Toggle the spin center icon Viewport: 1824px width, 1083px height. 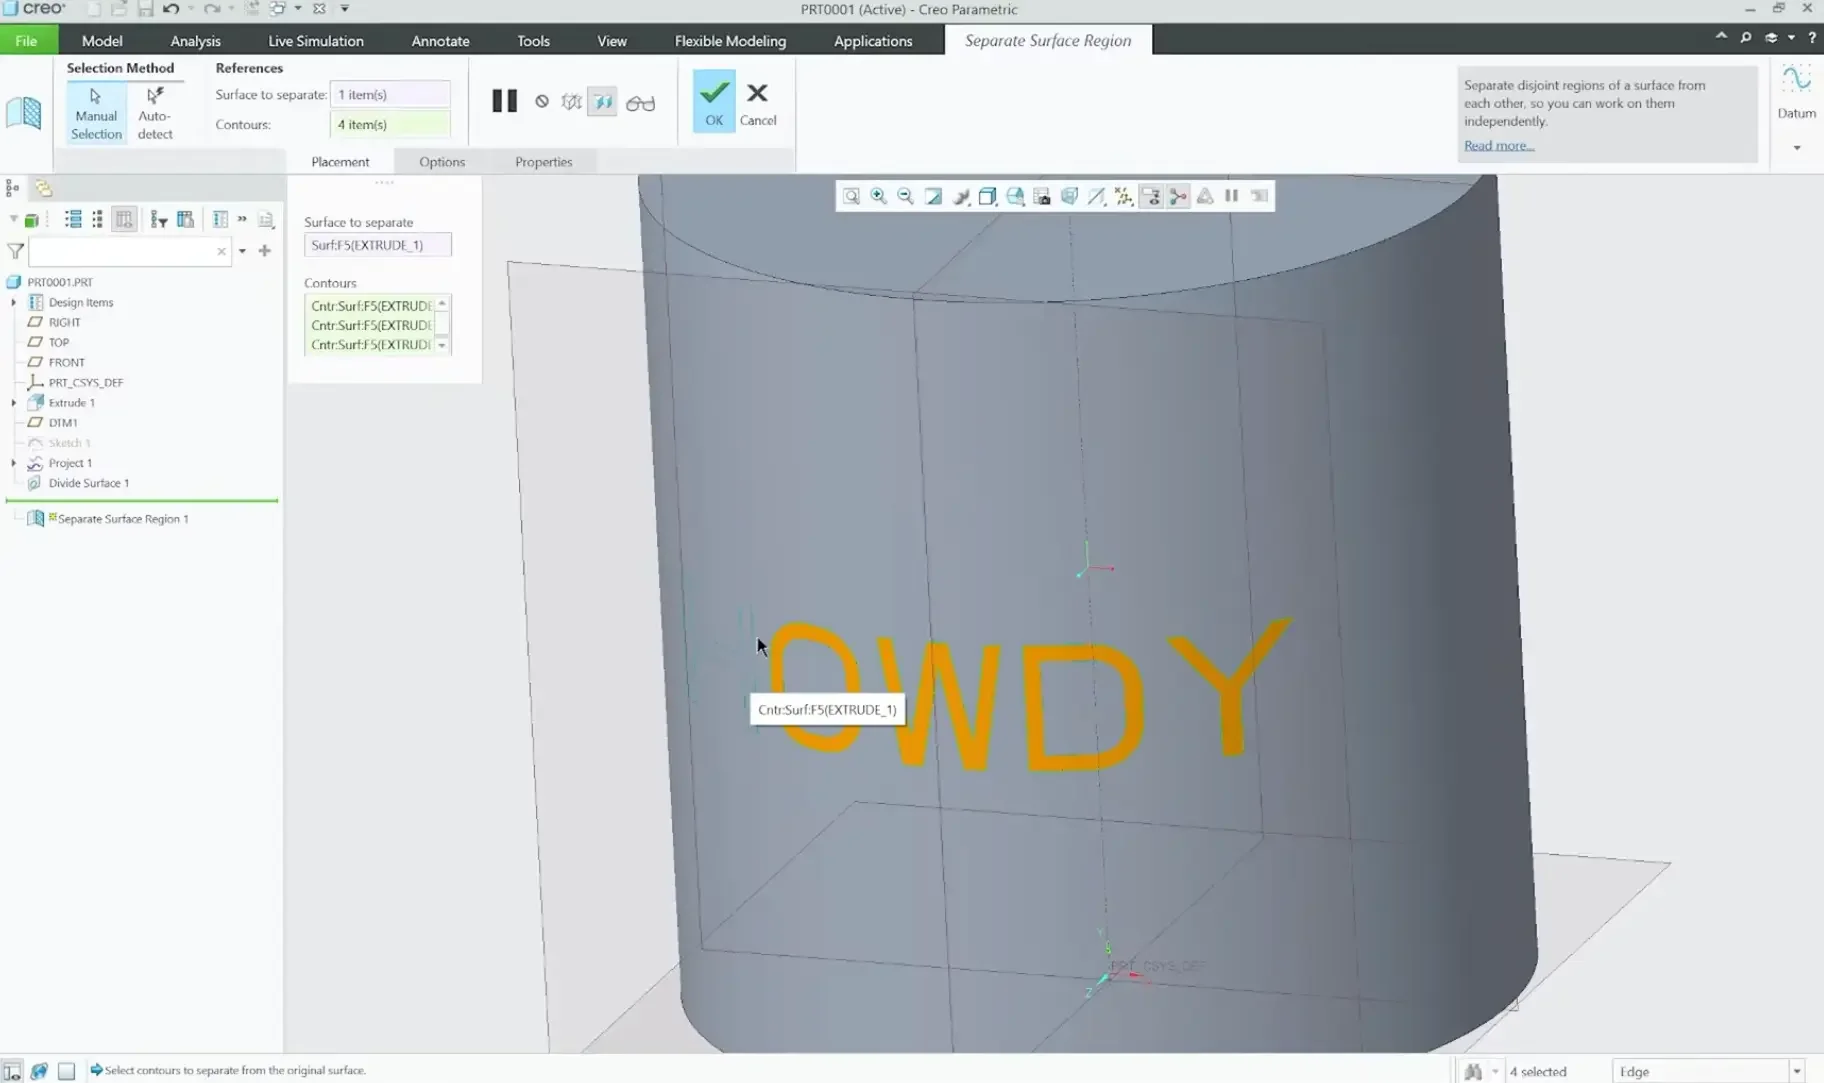point(1178,196)
